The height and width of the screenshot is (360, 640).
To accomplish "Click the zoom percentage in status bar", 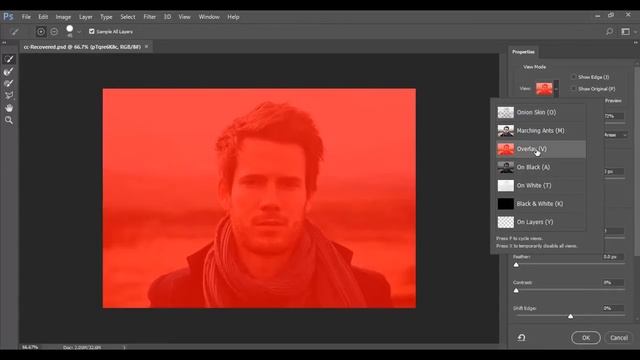I will [x=30, y=347].
